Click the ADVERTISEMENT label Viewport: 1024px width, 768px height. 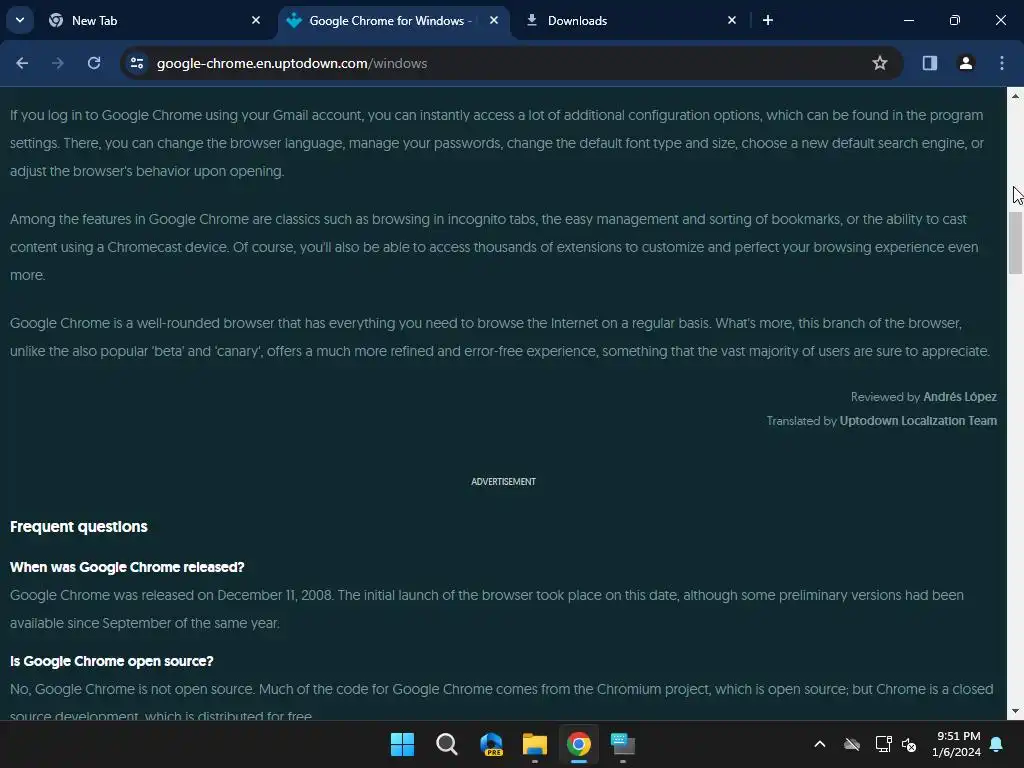click(504, 481)
